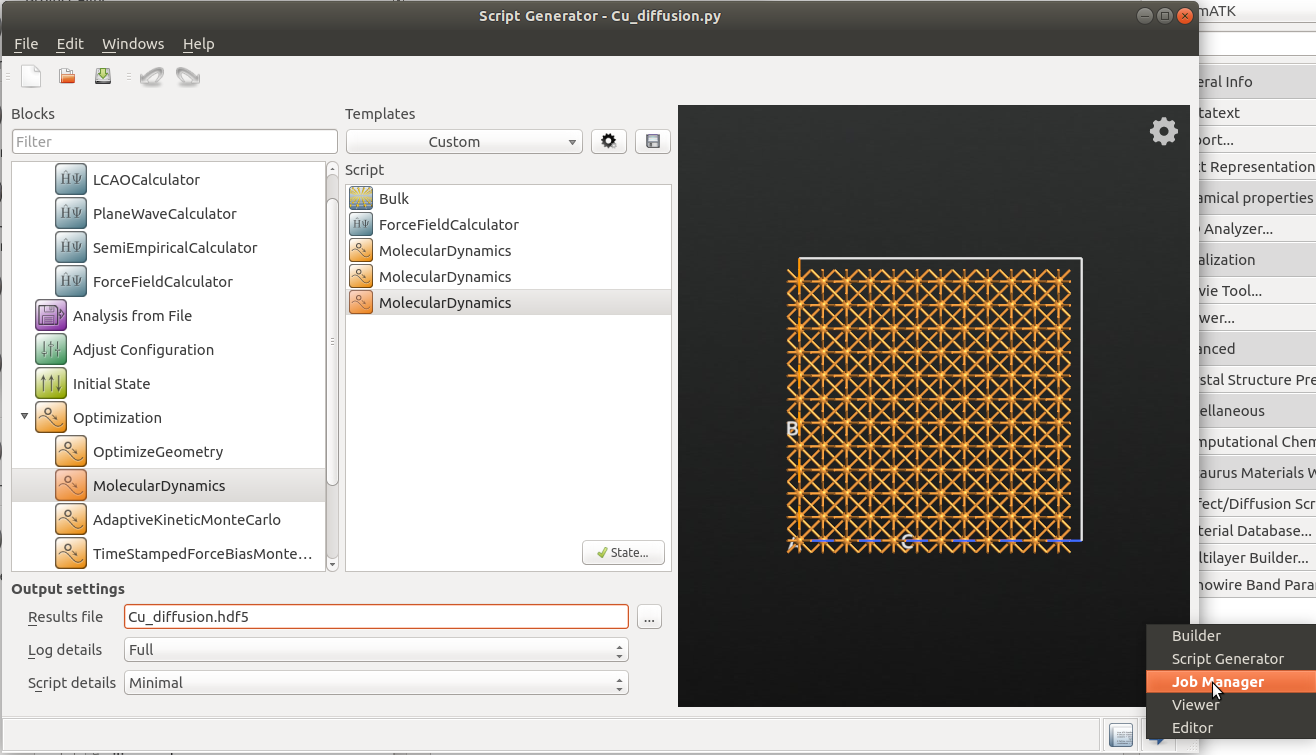The height and width of the screenshot is (755, 1316).
Task: Click the State... button
Action: [623, 553]
